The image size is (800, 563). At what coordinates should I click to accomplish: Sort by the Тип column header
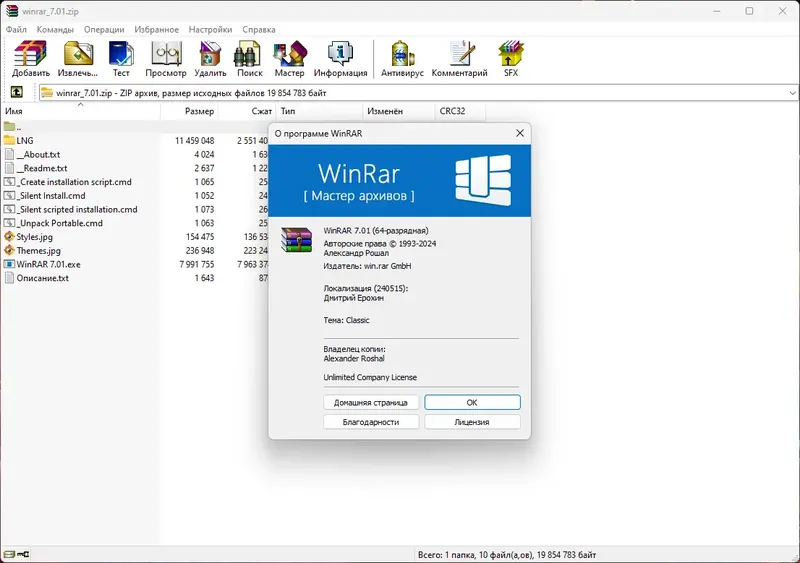(319, 111)
